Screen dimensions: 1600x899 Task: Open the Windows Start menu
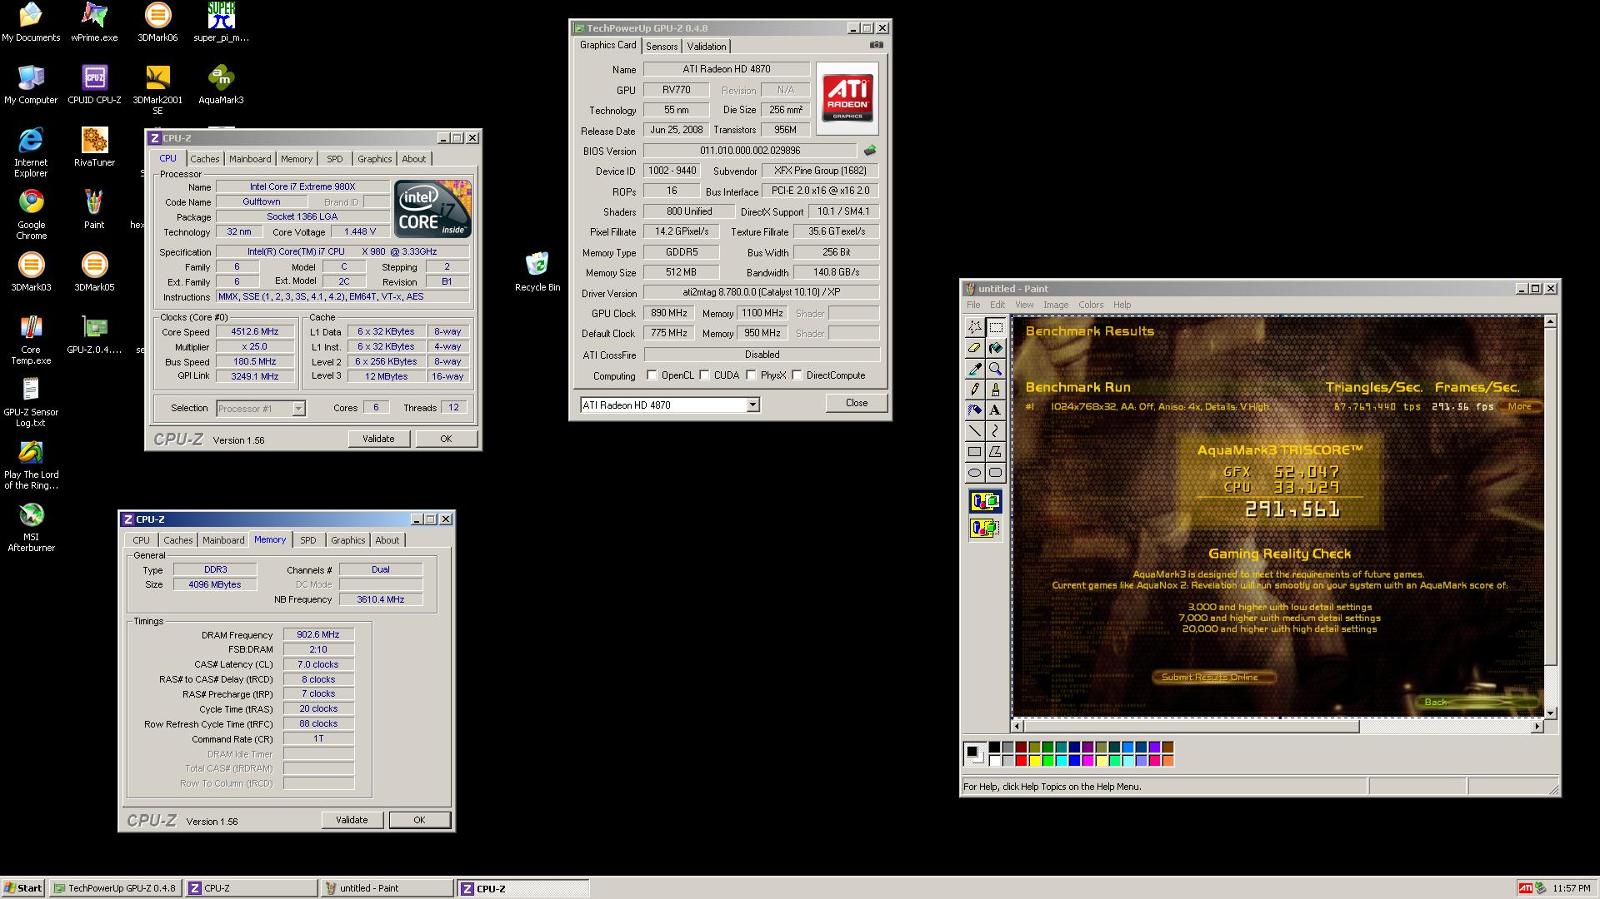[x=23, y=888]
